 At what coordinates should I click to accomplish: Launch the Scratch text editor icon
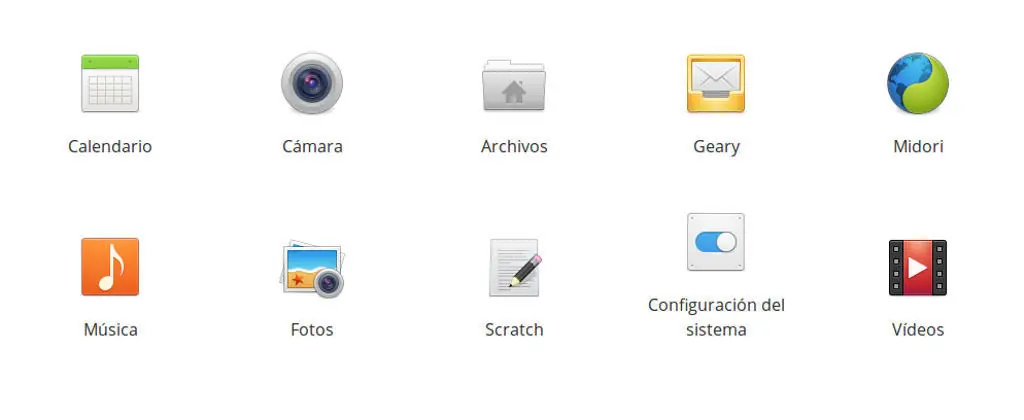pos(515,267)
